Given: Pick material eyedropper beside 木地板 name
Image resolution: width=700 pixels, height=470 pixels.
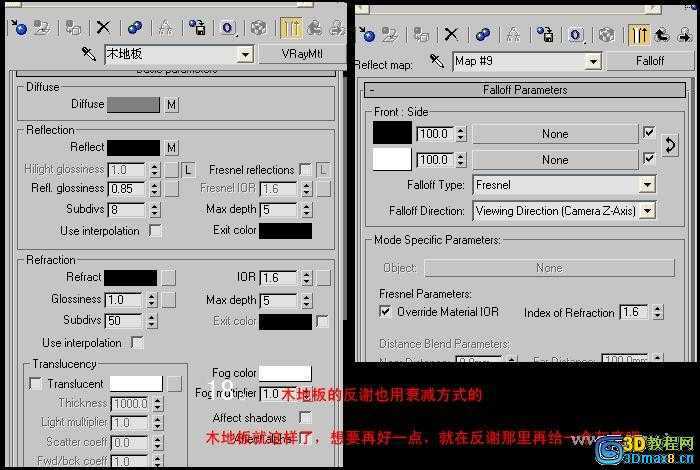Looking at the screenshot, I should tap(88, 54).
